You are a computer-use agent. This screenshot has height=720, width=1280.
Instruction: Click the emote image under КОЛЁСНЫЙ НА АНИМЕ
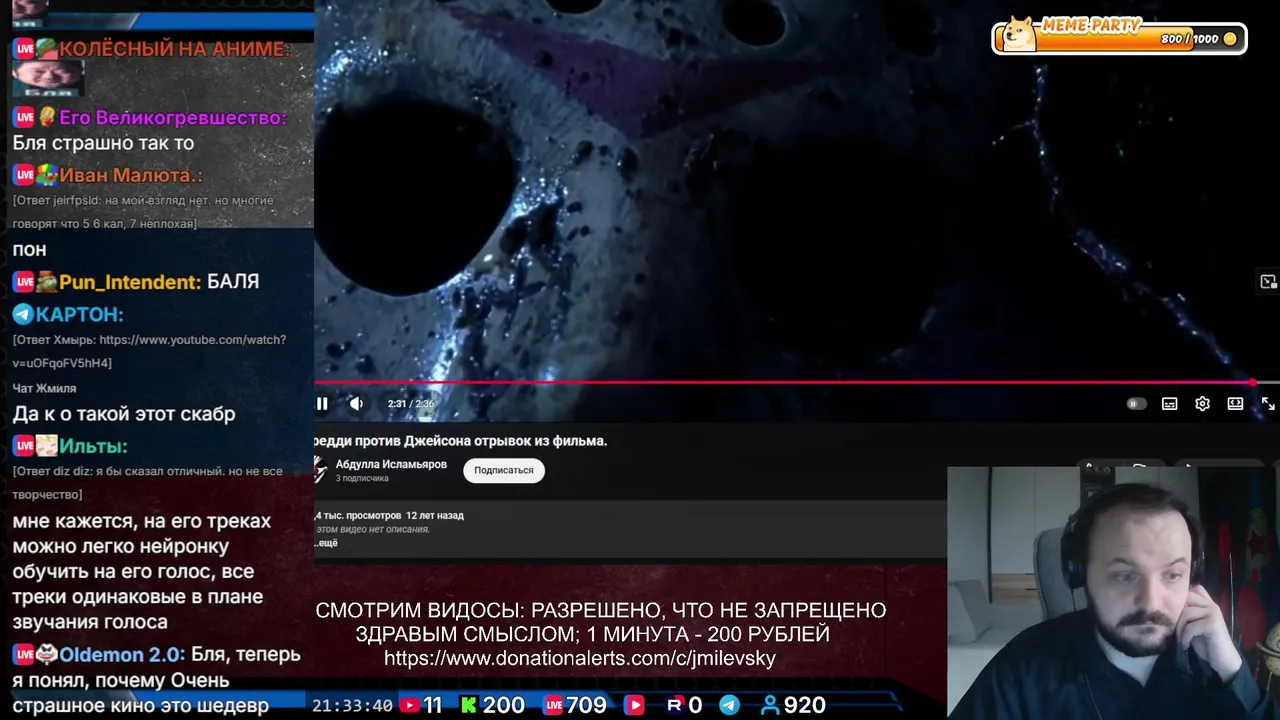pos(47,79)
